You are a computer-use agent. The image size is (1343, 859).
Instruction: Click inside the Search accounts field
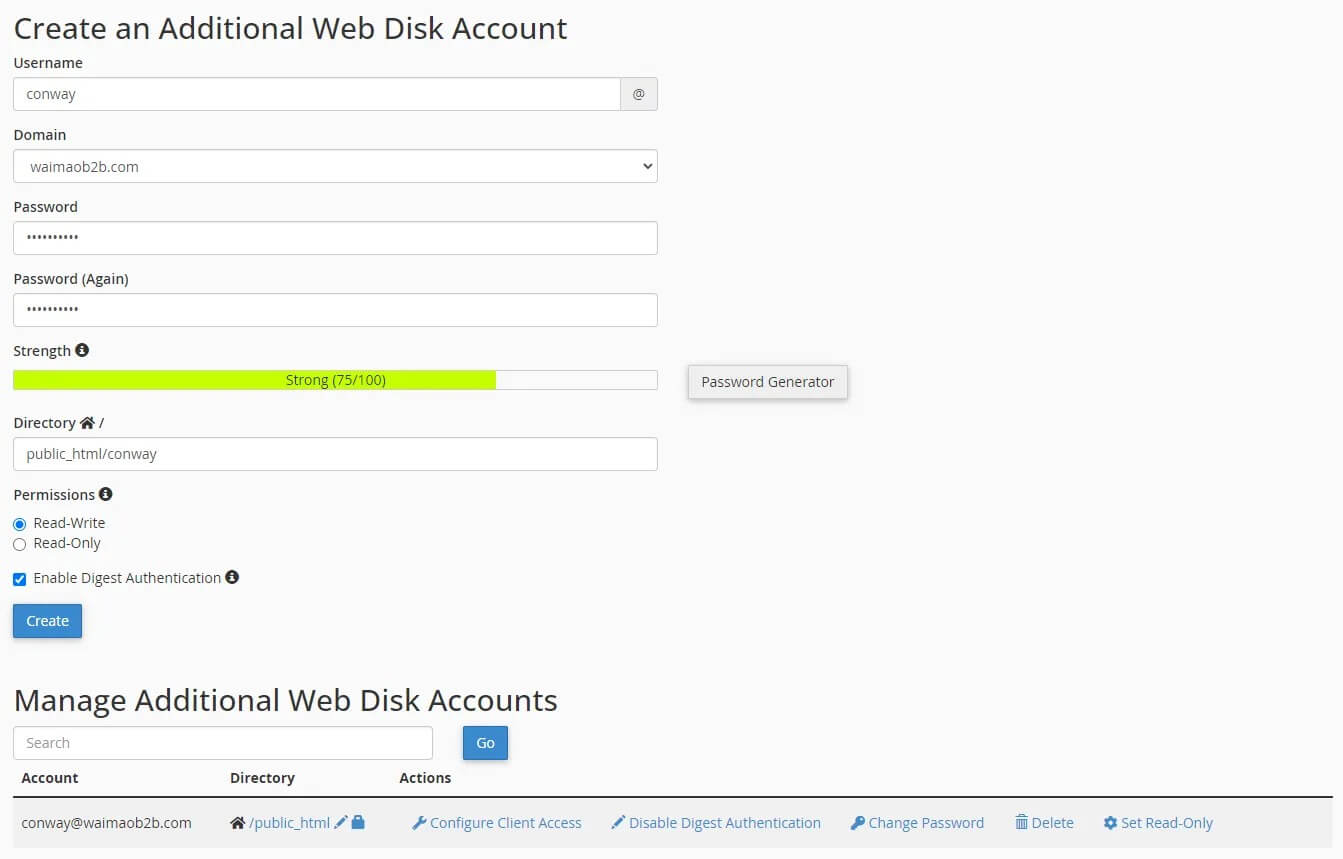pos(222,743)
